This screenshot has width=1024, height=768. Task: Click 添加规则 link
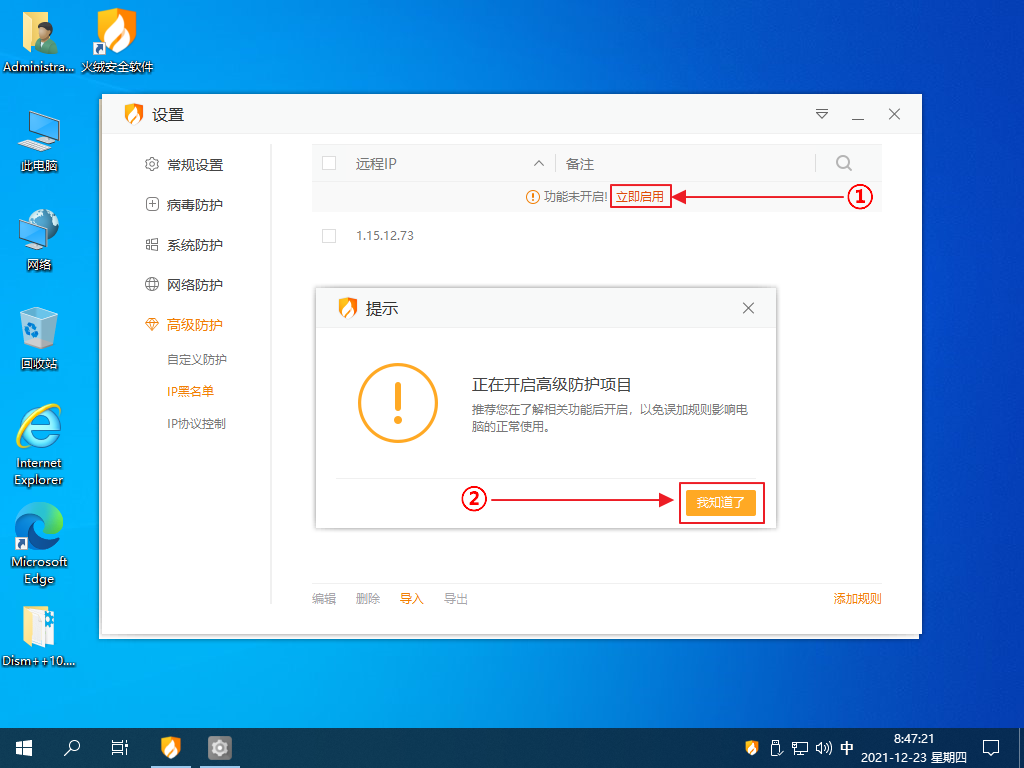point(857,598)
